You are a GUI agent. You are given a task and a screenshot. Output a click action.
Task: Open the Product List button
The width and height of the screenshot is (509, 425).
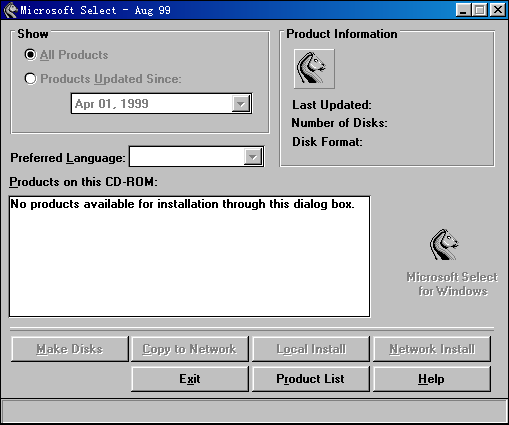(311, 379)
